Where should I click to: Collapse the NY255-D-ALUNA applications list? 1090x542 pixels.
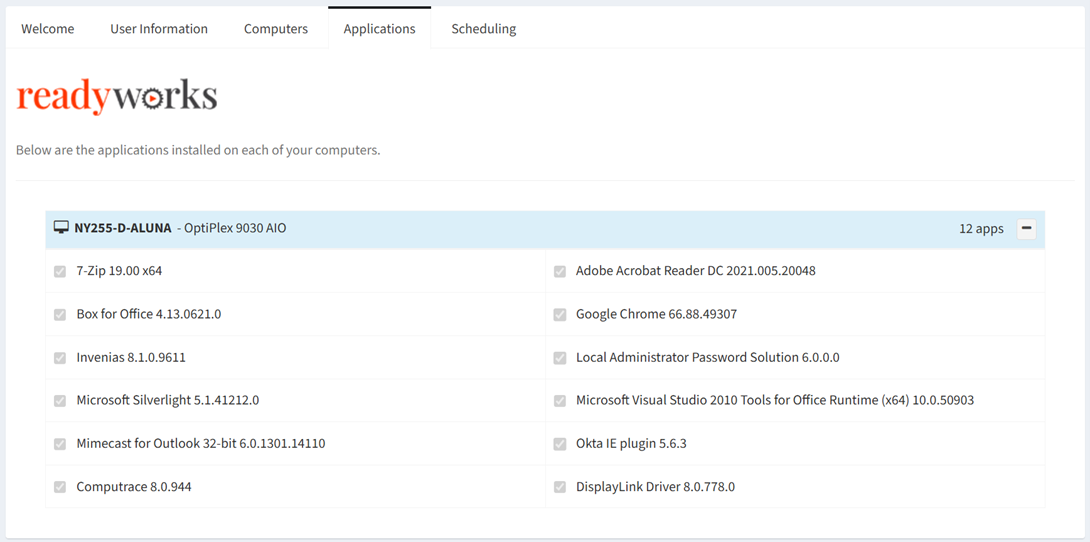1026,229
